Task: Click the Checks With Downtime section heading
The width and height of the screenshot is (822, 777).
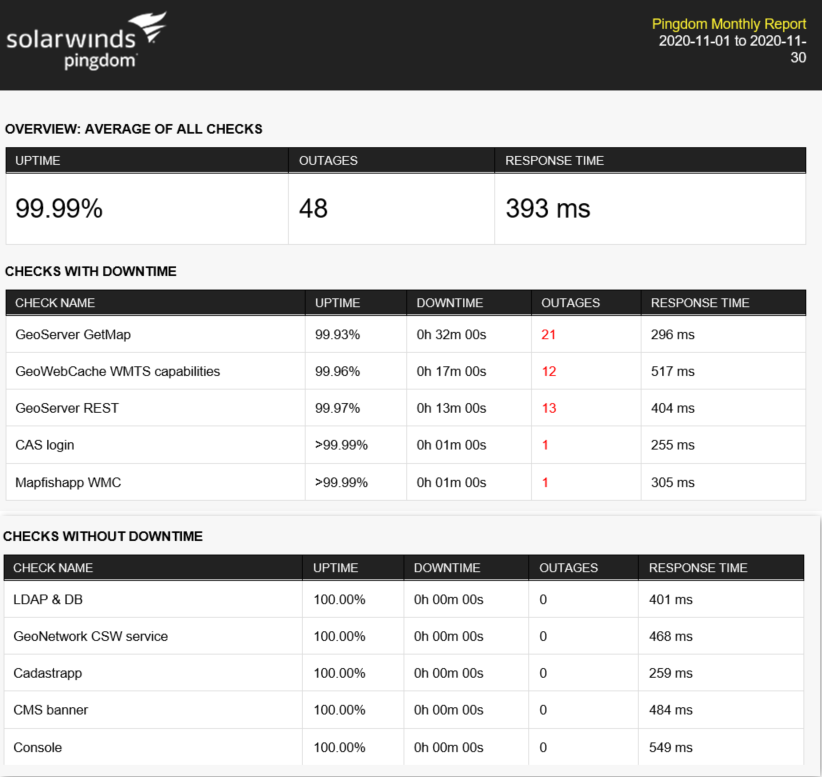Action: click(x=91, y=271)
